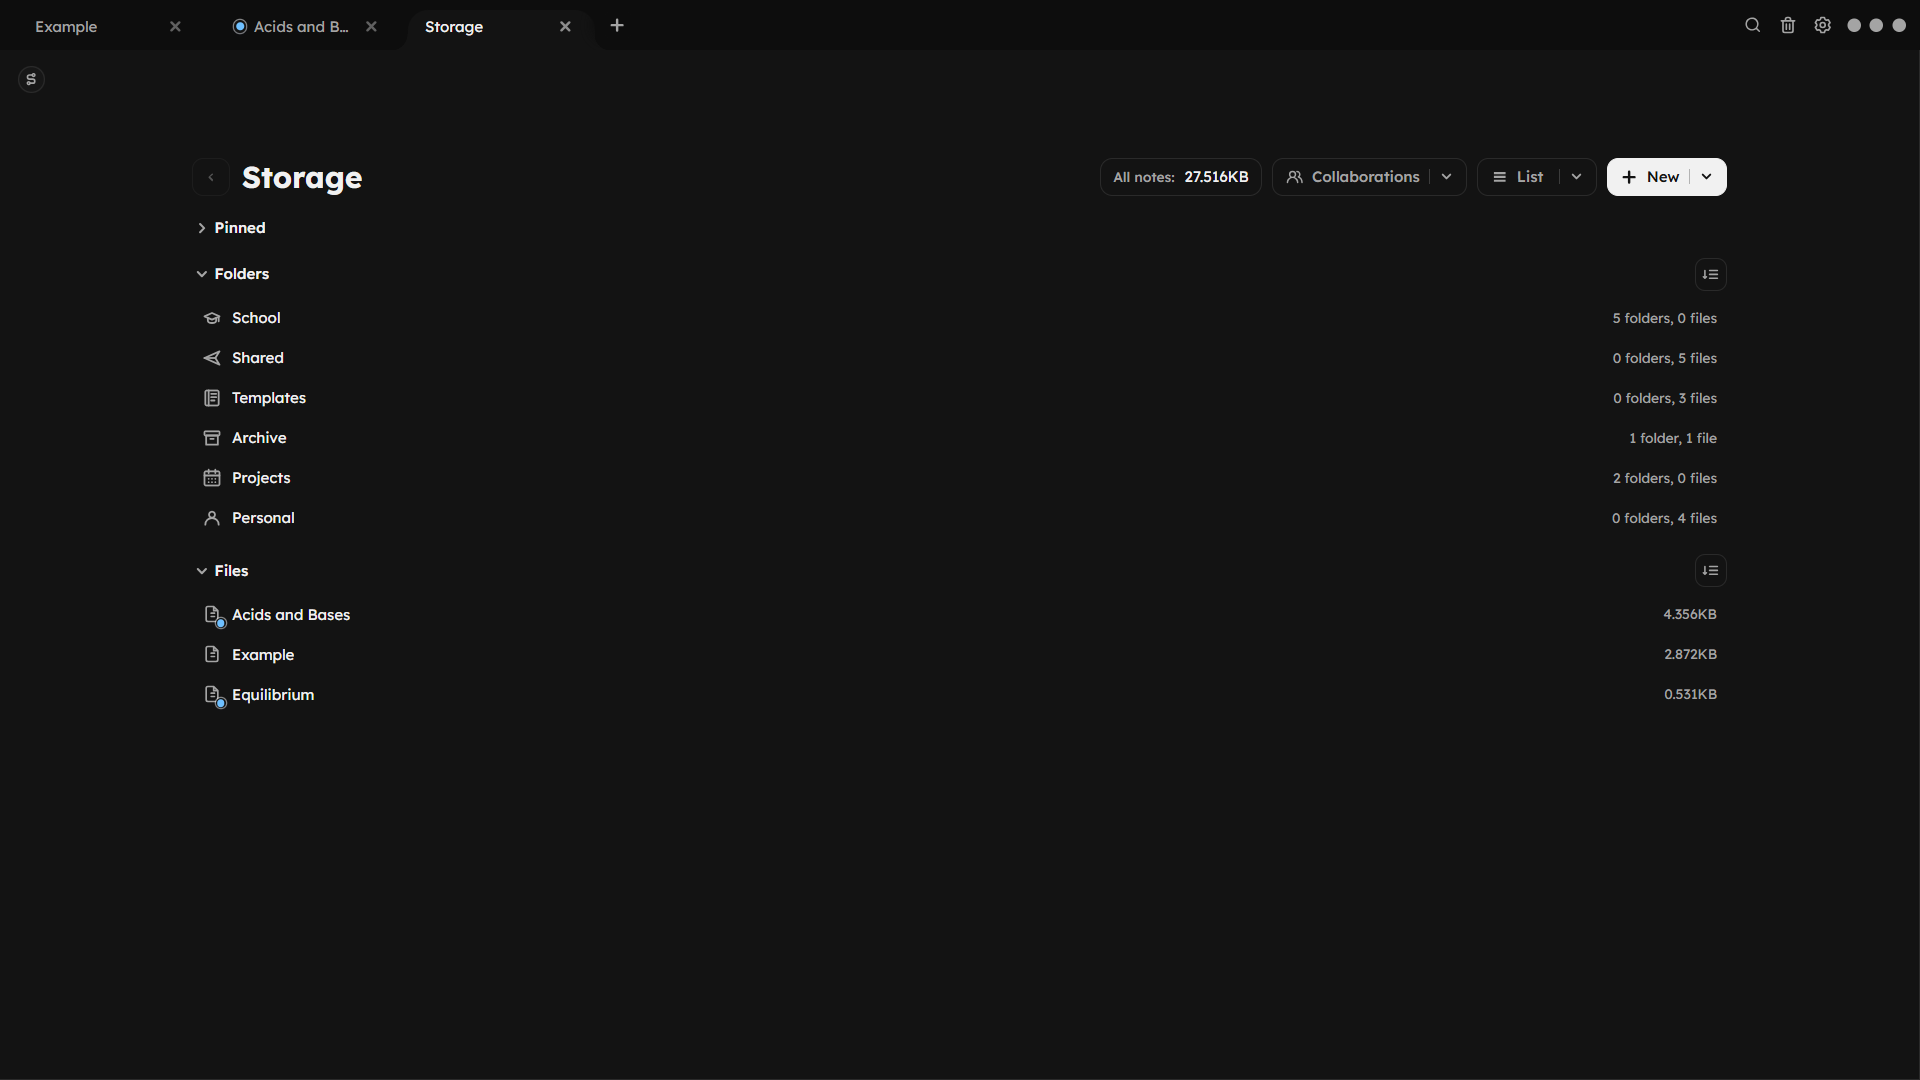
Task: Open the New button dropdown arrow
Action: (1706, 176)
